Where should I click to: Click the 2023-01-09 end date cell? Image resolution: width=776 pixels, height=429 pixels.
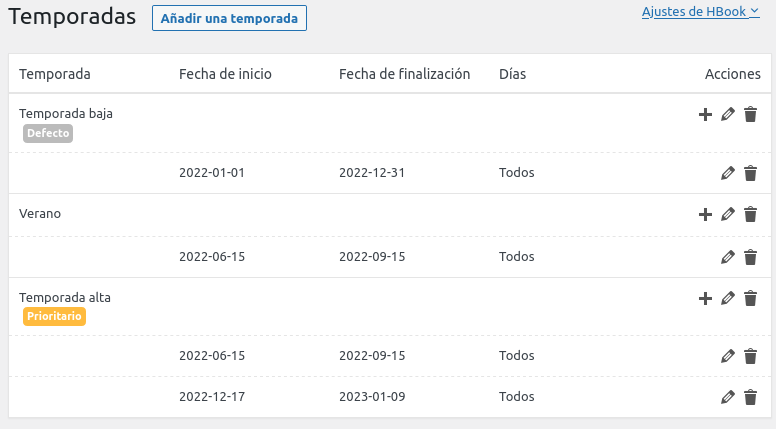(x=372, y=397)
